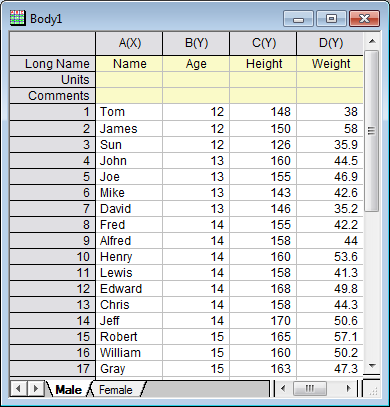The height and width of the screenshot is (407, 390).
Task: Click Henry's weight value 53.6
Action: (x=330, y=257)
